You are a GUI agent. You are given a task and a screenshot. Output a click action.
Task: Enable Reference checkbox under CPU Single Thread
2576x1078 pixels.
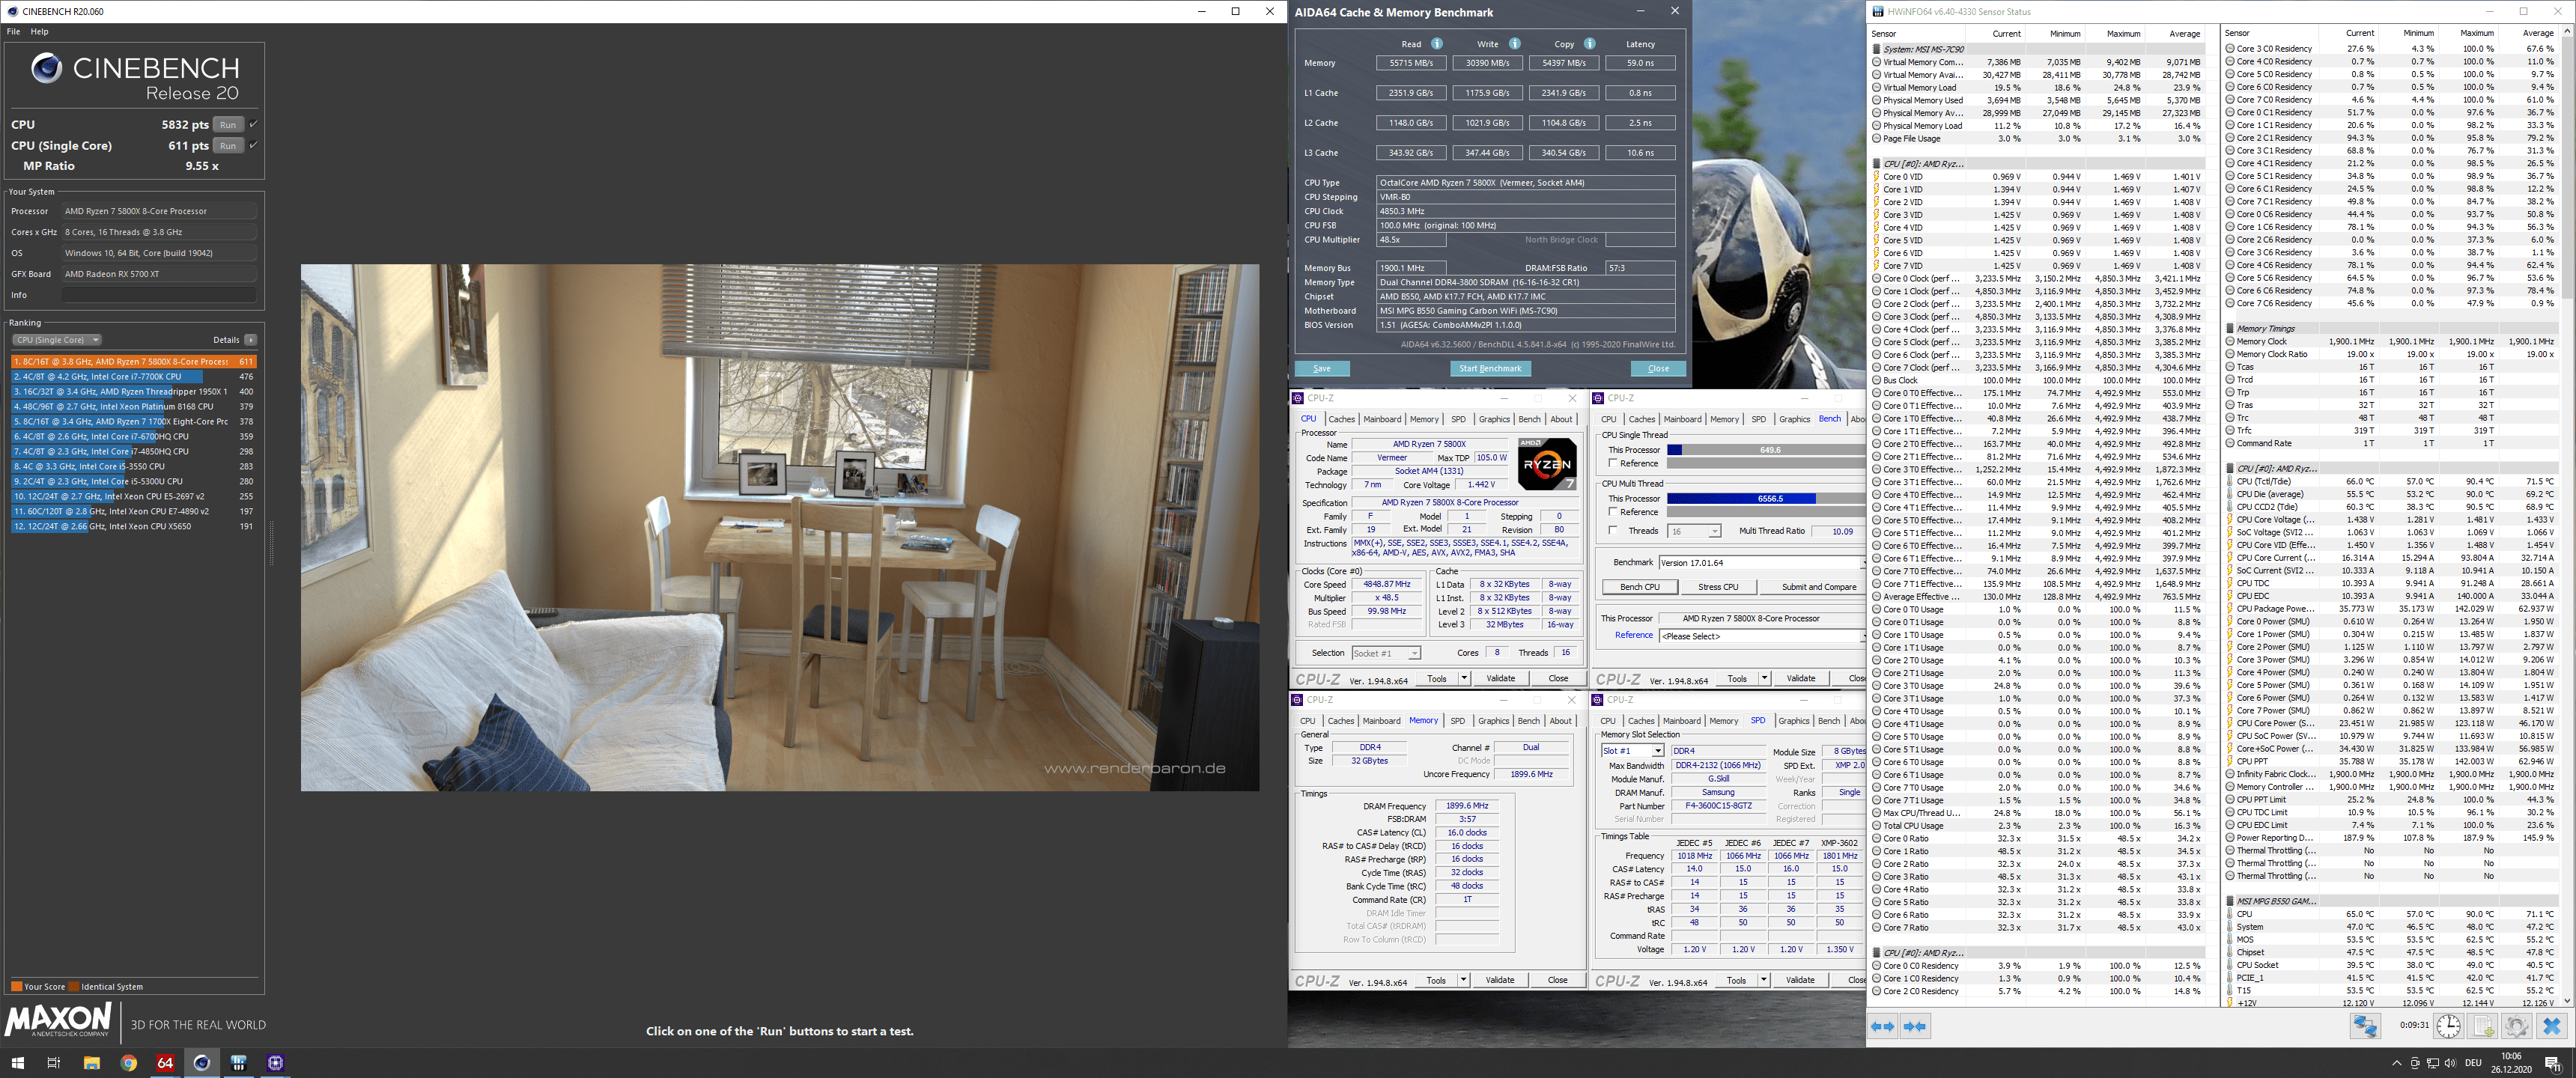tap(1613, 463)
